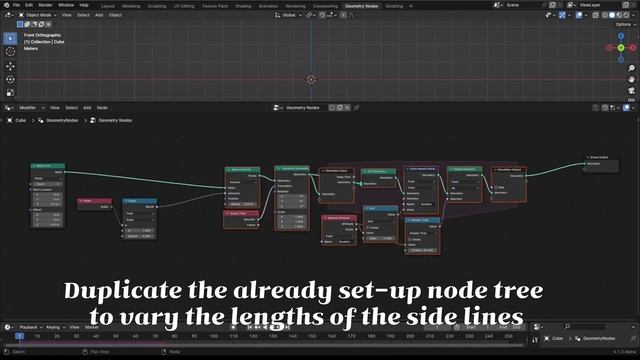Open the Node menu in the node editor

(102, 108)
